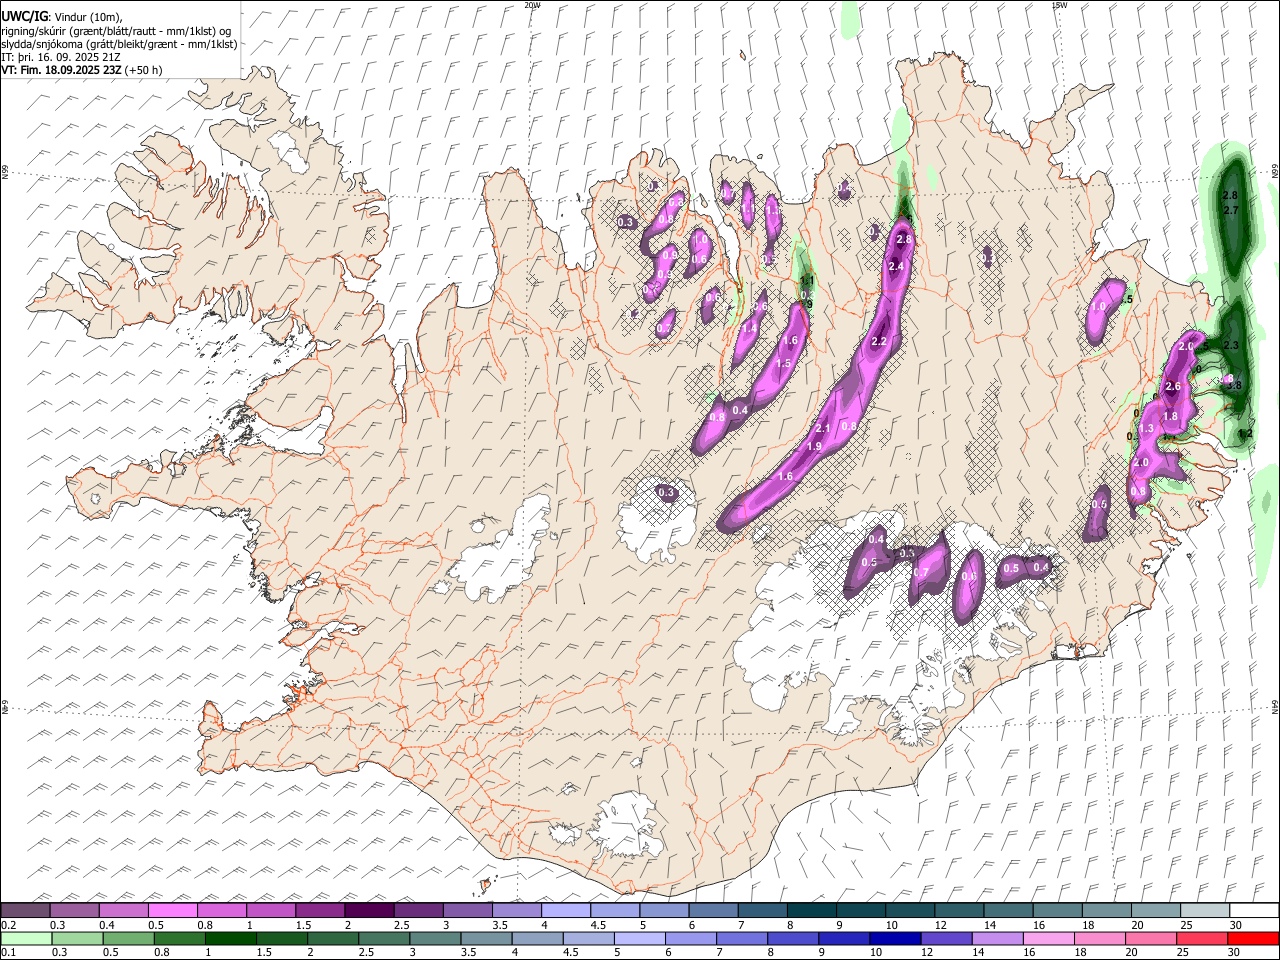Choose the grey-teal 3 swatch in lower legend row
This screenshot has width=1280, height=960.
click(435, 938)
